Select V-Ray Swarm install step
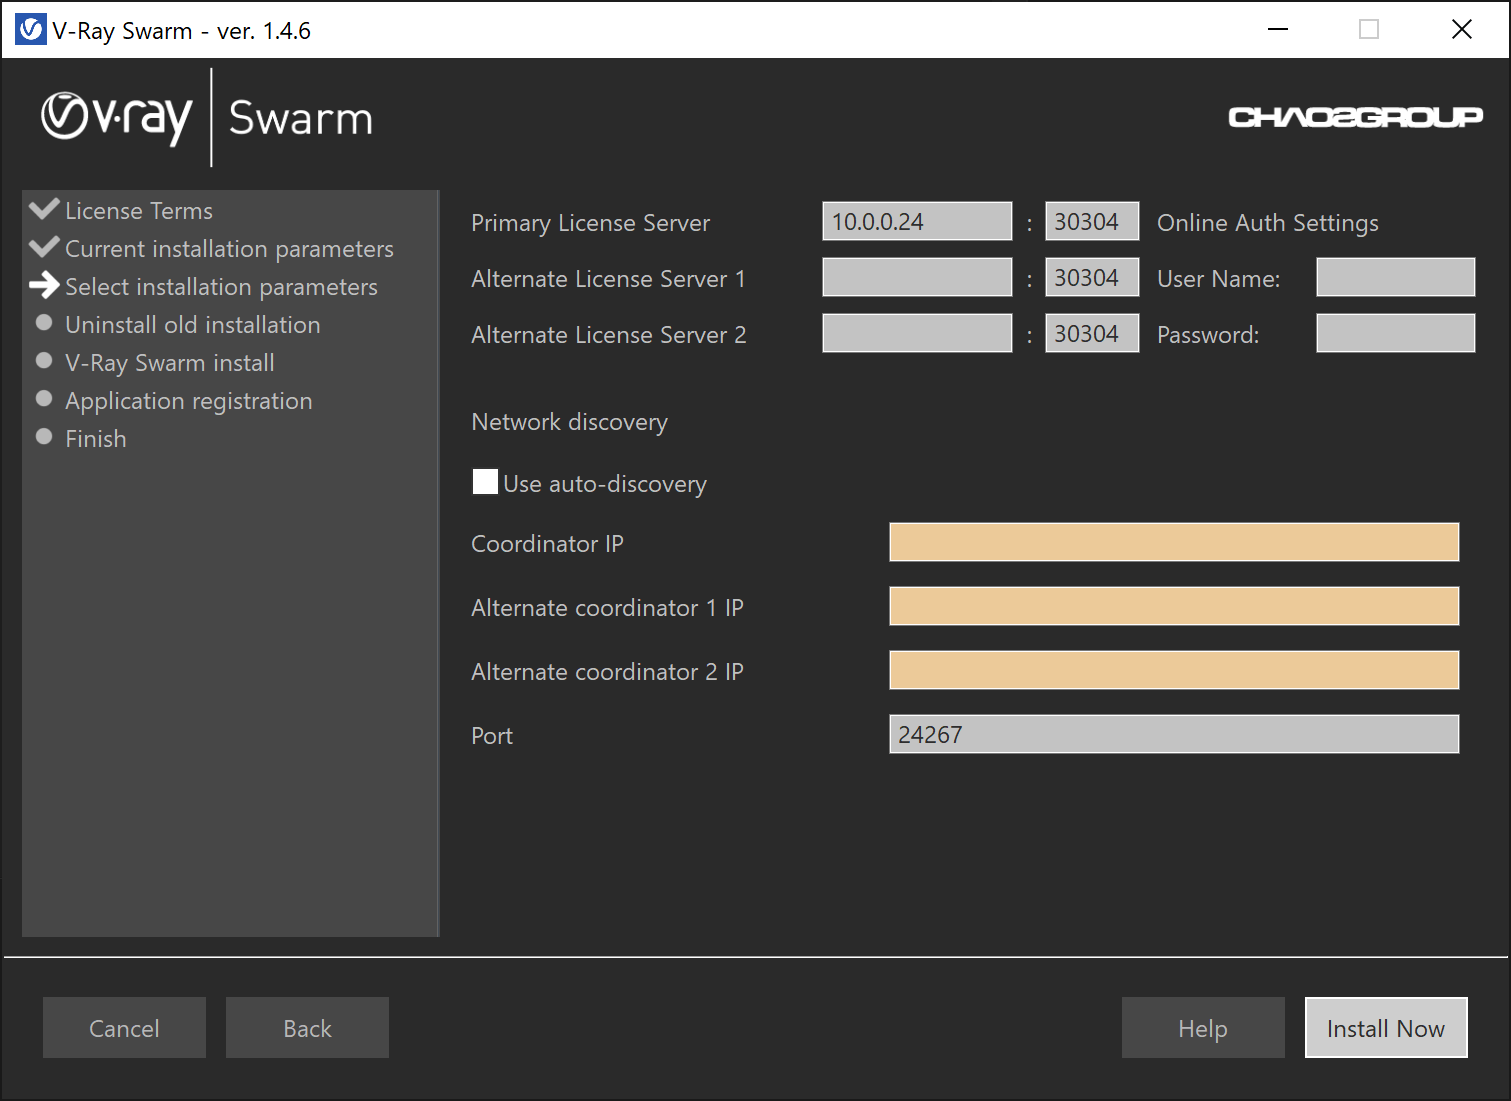Viewport: 1511px width, 1101px height. pos(169,363)
